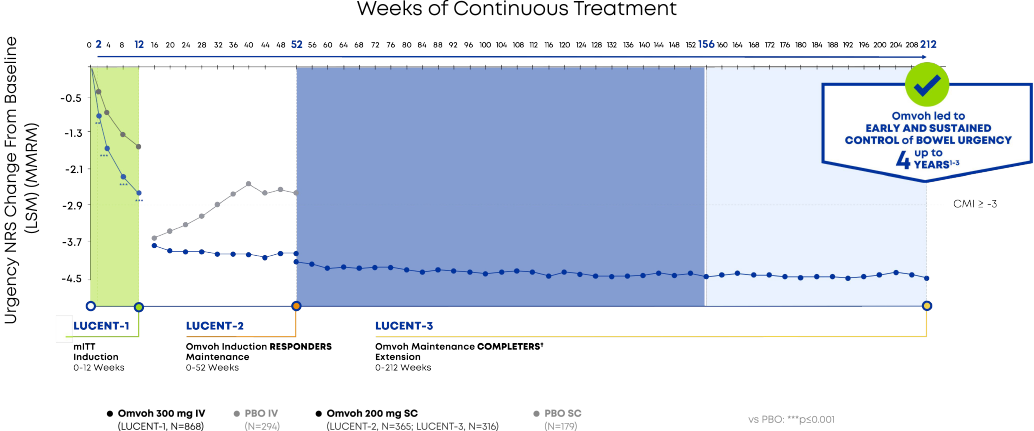Screen dimensions: 1034x431
Task: Click the bold week 2 axis label
Action: pos(98,45)
